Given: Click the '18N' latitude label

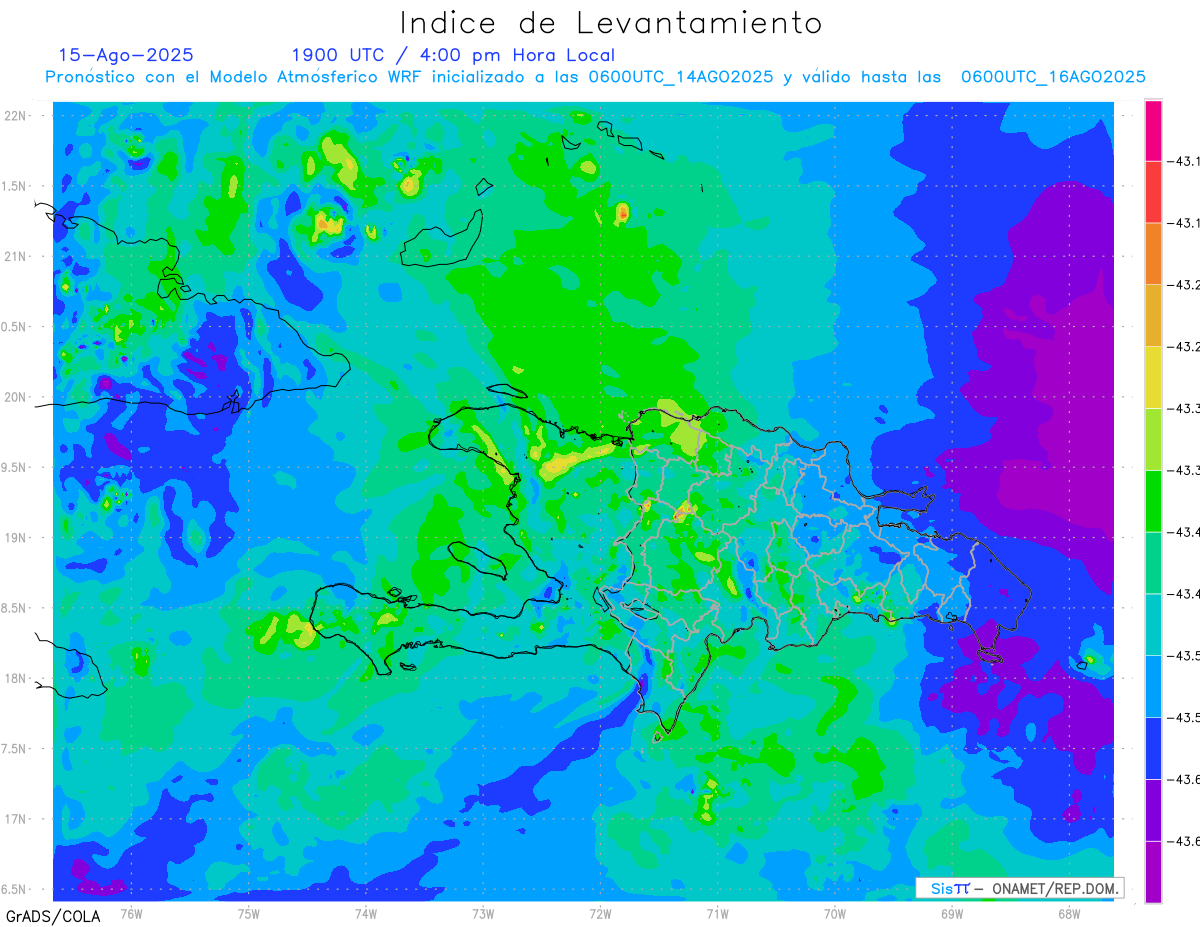Looking at the screenshot, I should click(x=17, y=678).
